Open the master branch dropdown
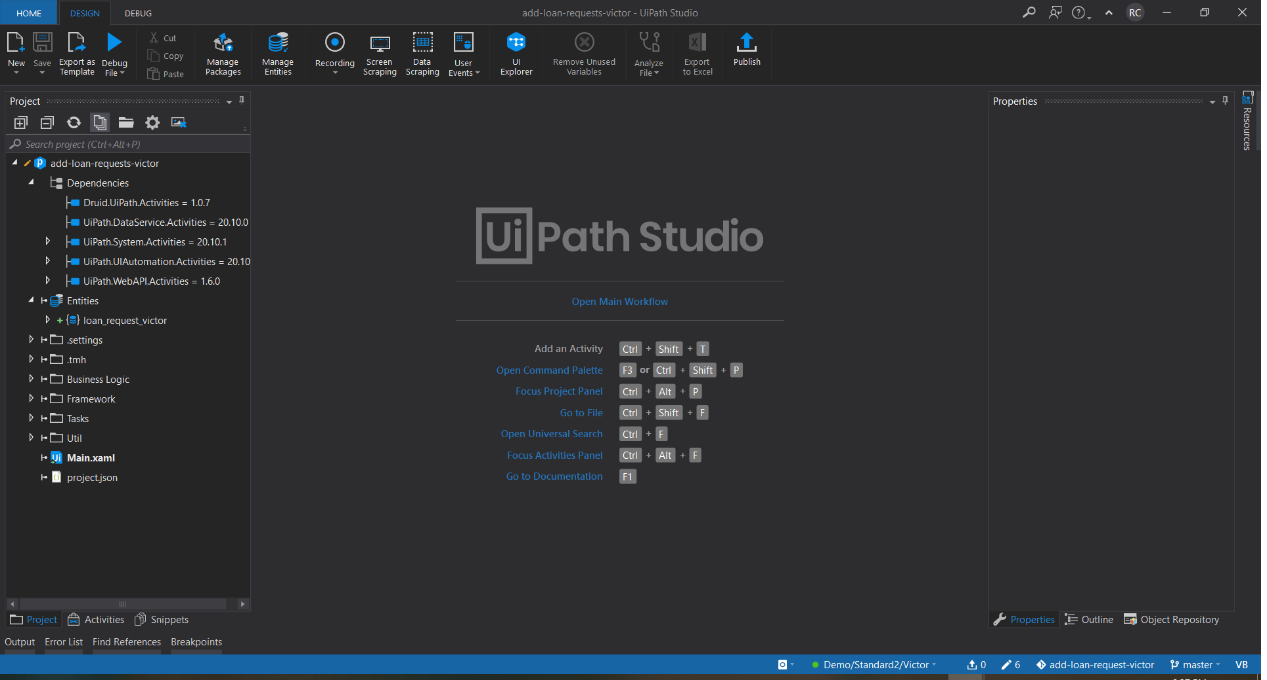Viewport: 1267px width, 680px height. (x=1195, y=664)
